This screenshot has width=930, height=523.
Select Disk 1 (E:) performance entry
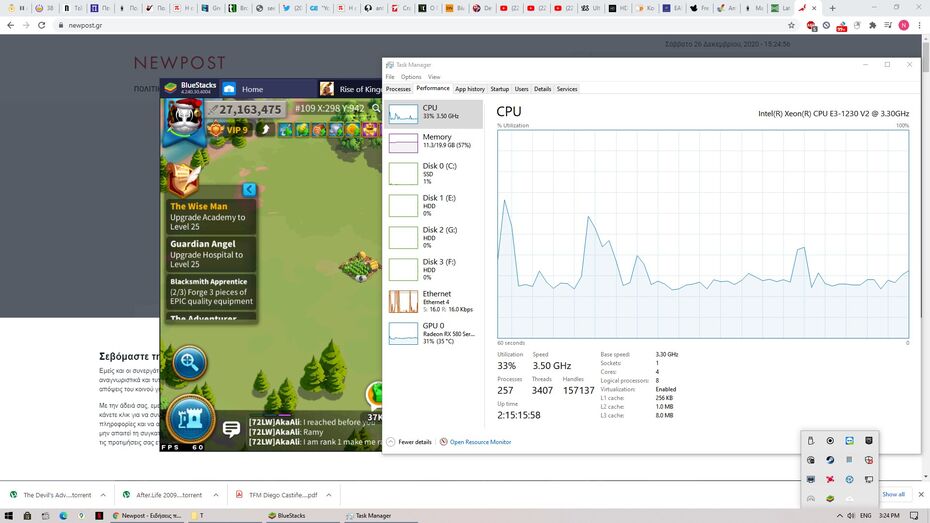tap(434, 205)
